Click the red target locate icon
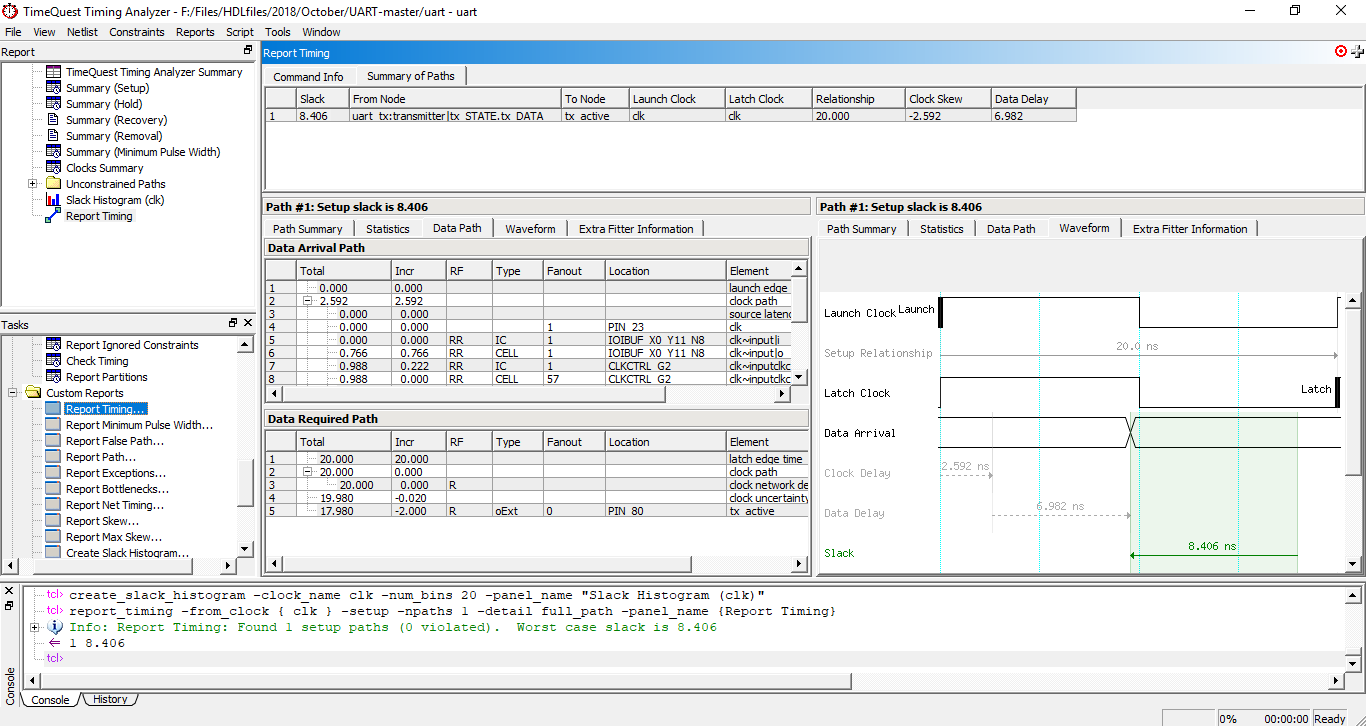This screenshot has height=726, width=1366. [x=1341, y=51]
